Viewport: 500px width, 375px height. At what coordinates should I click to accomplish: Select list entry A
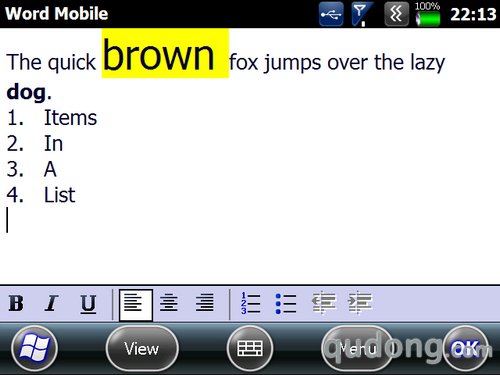(x=50, y=169)
